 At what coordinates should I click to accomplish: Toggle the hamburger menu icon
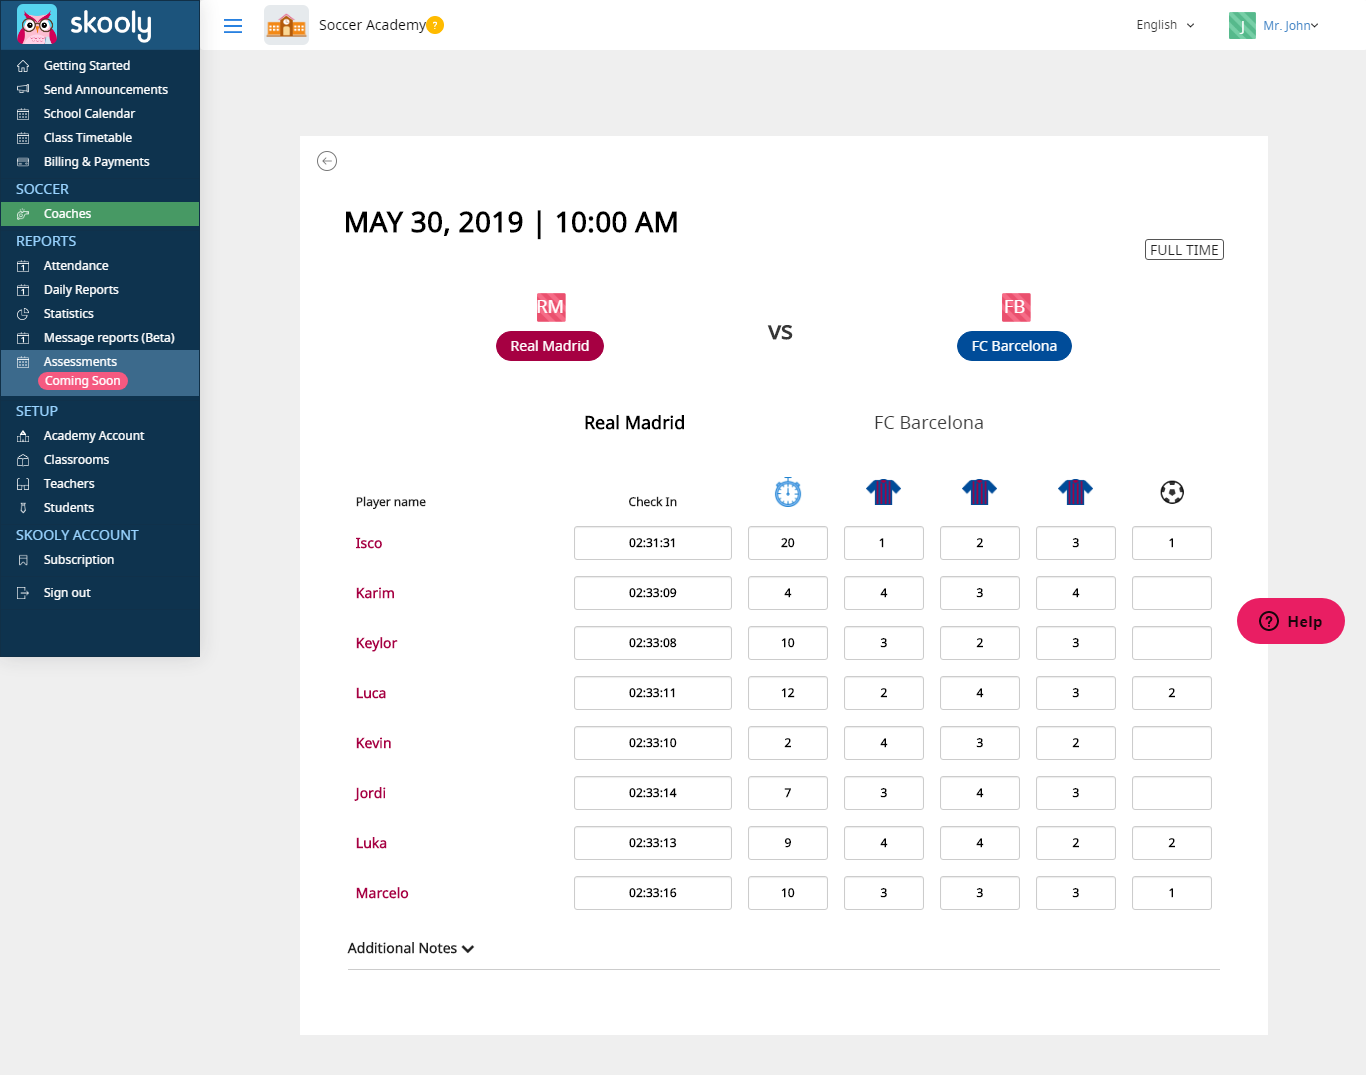[233, 26]
